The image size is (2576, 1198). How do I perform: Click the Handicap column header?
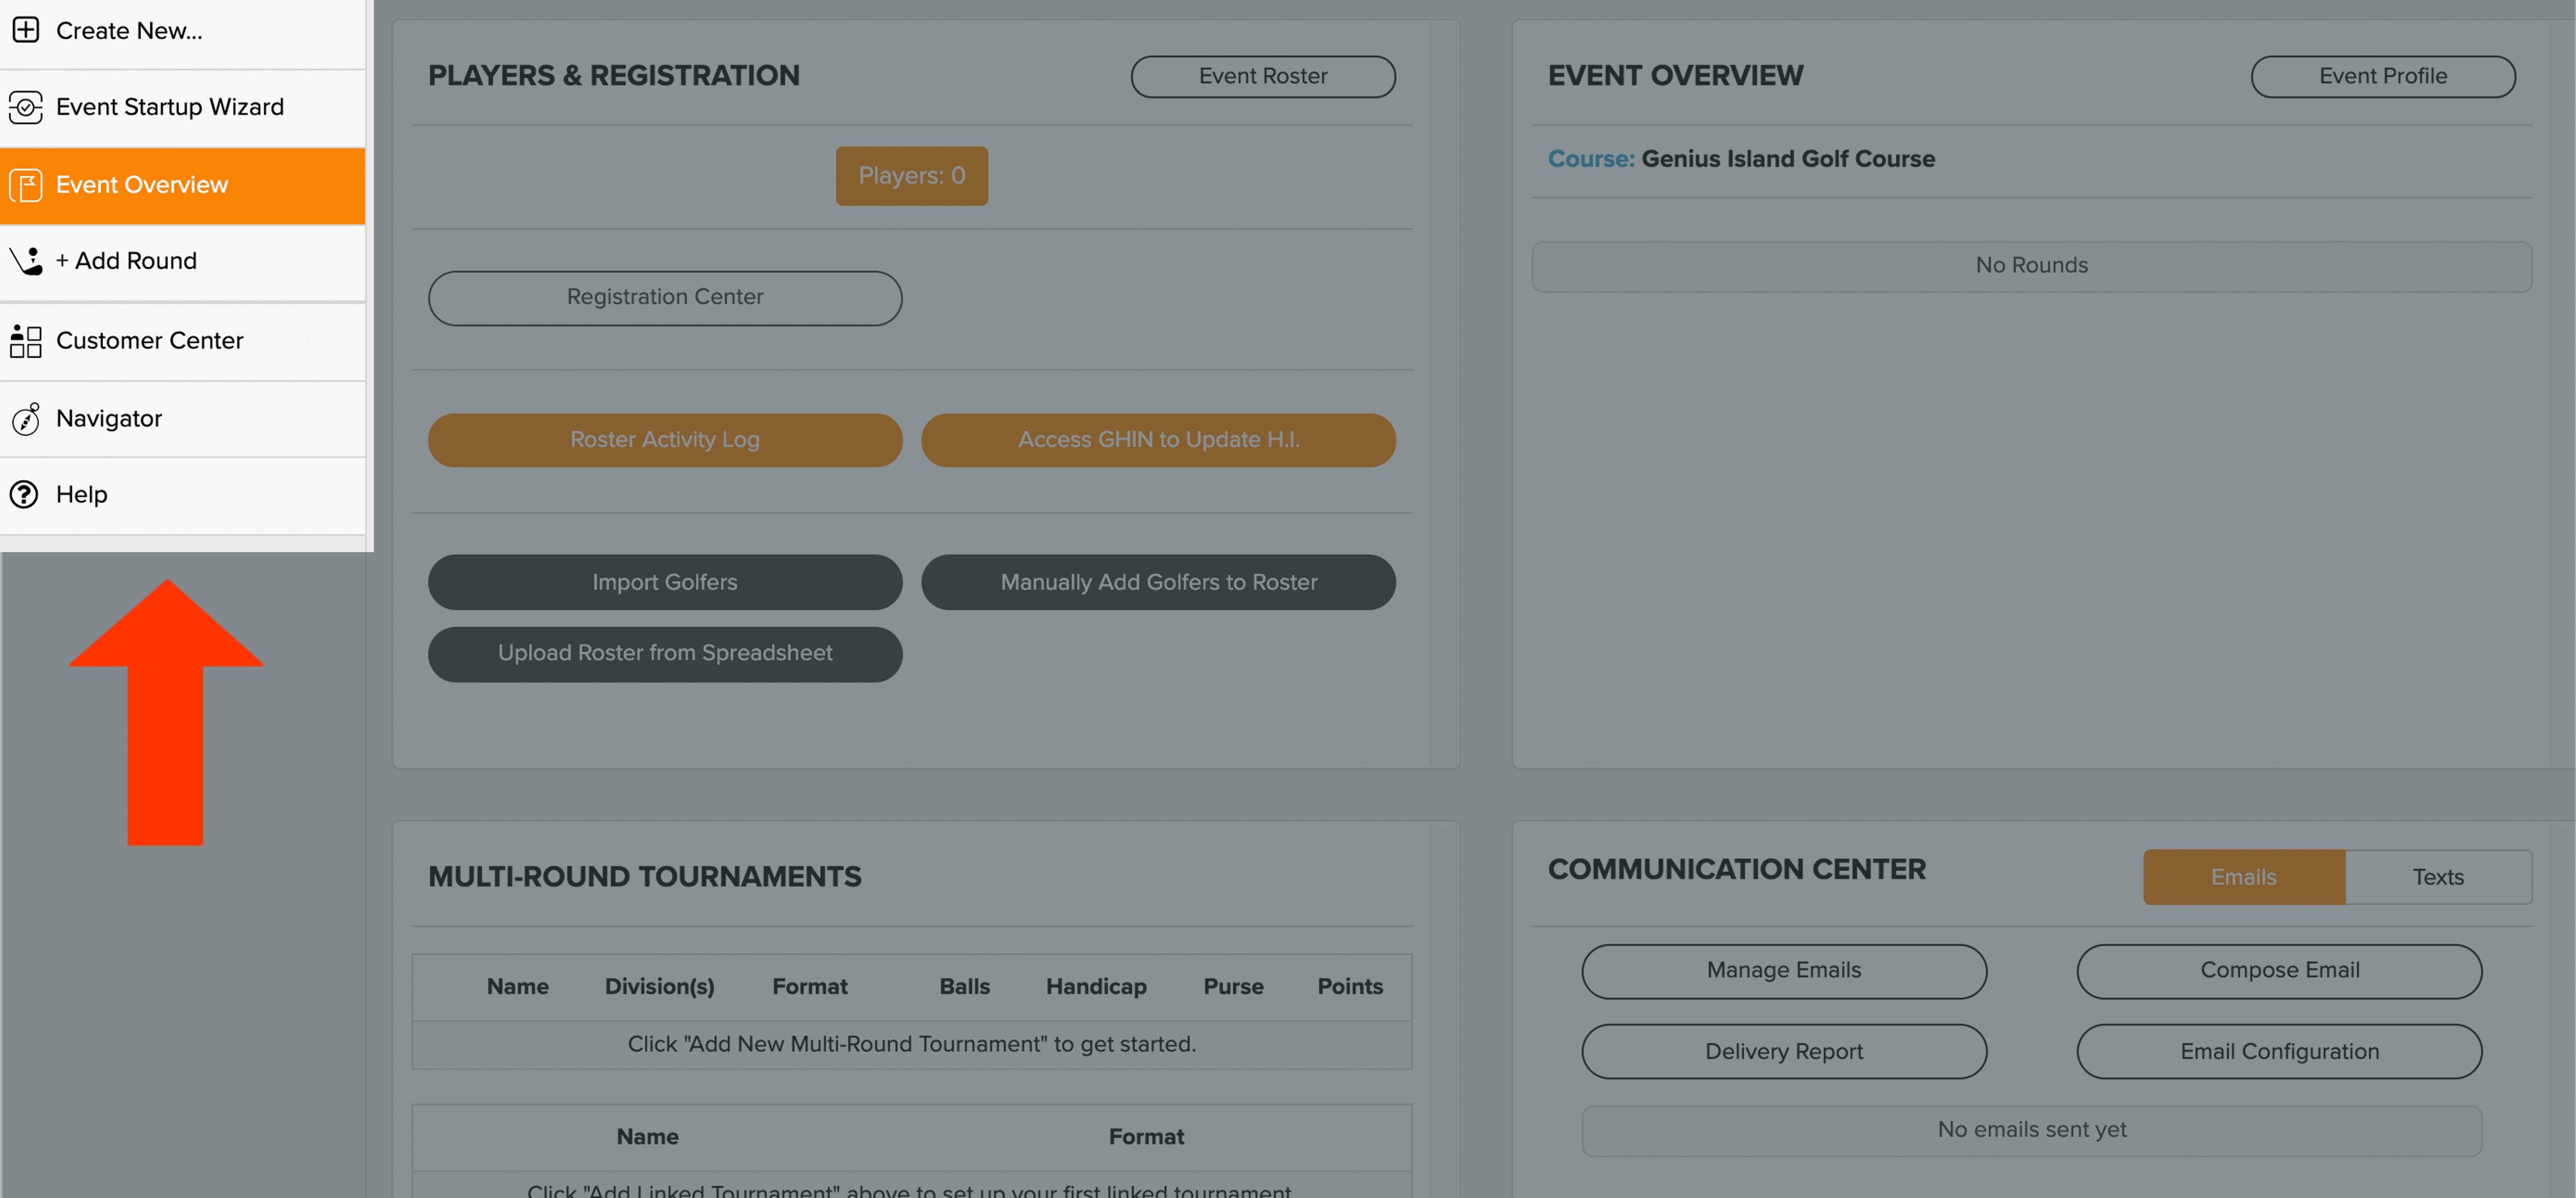1096,986
